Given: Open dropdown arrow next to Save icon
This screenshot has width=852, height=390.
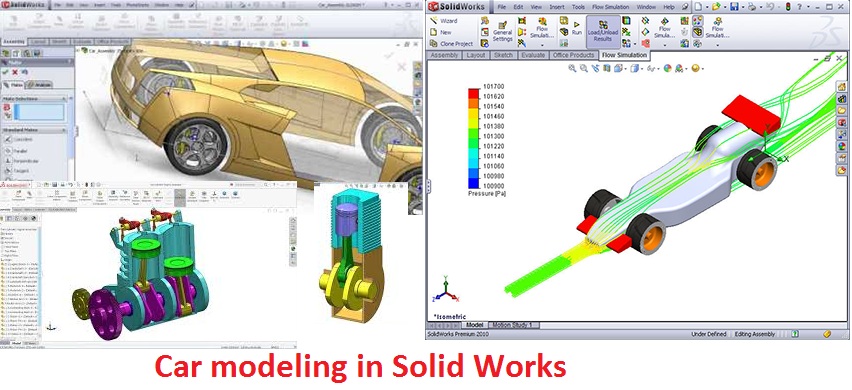Looking at the screenshot, I should [742, 8].
